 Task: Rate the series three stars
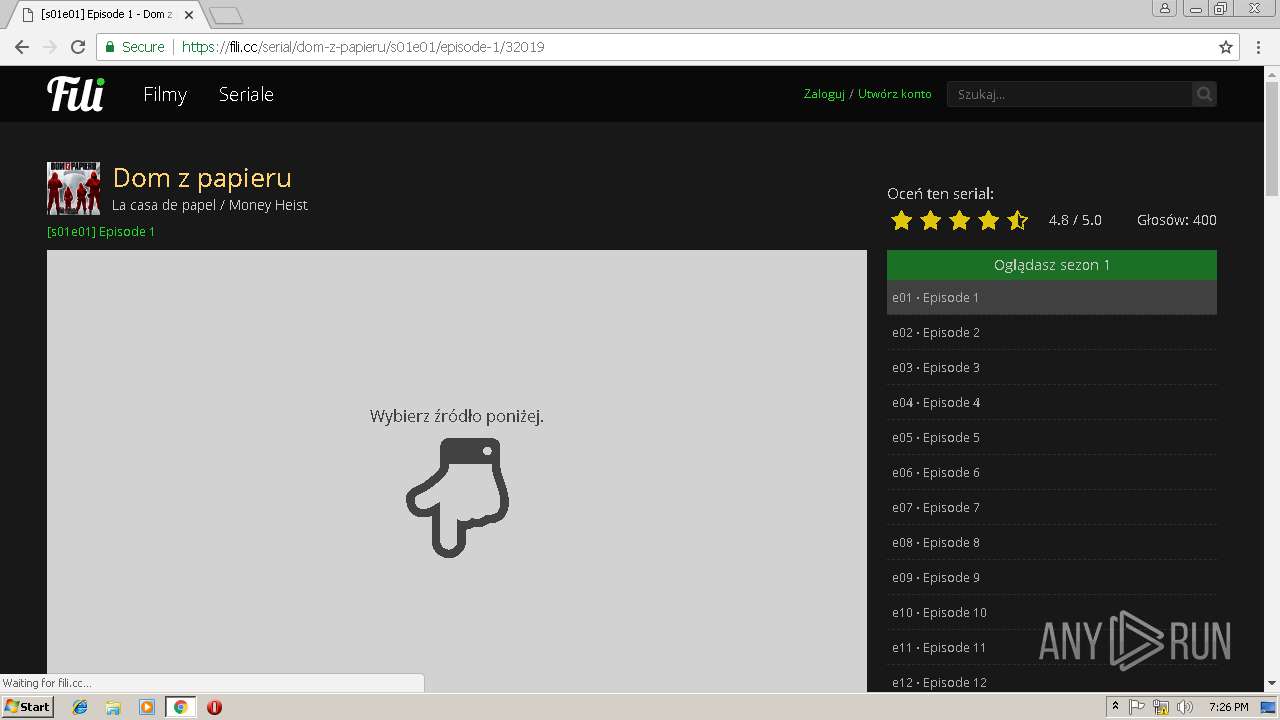[x=960, y=220]
